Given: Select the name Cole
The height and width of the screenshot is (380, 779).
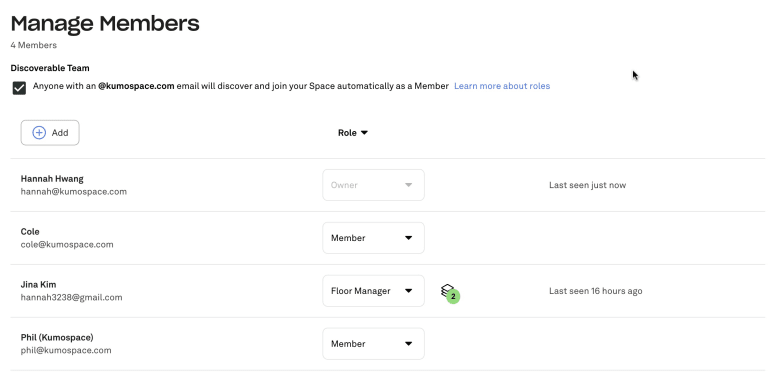Looking at the screenshot, I should [x=30, y=231].
